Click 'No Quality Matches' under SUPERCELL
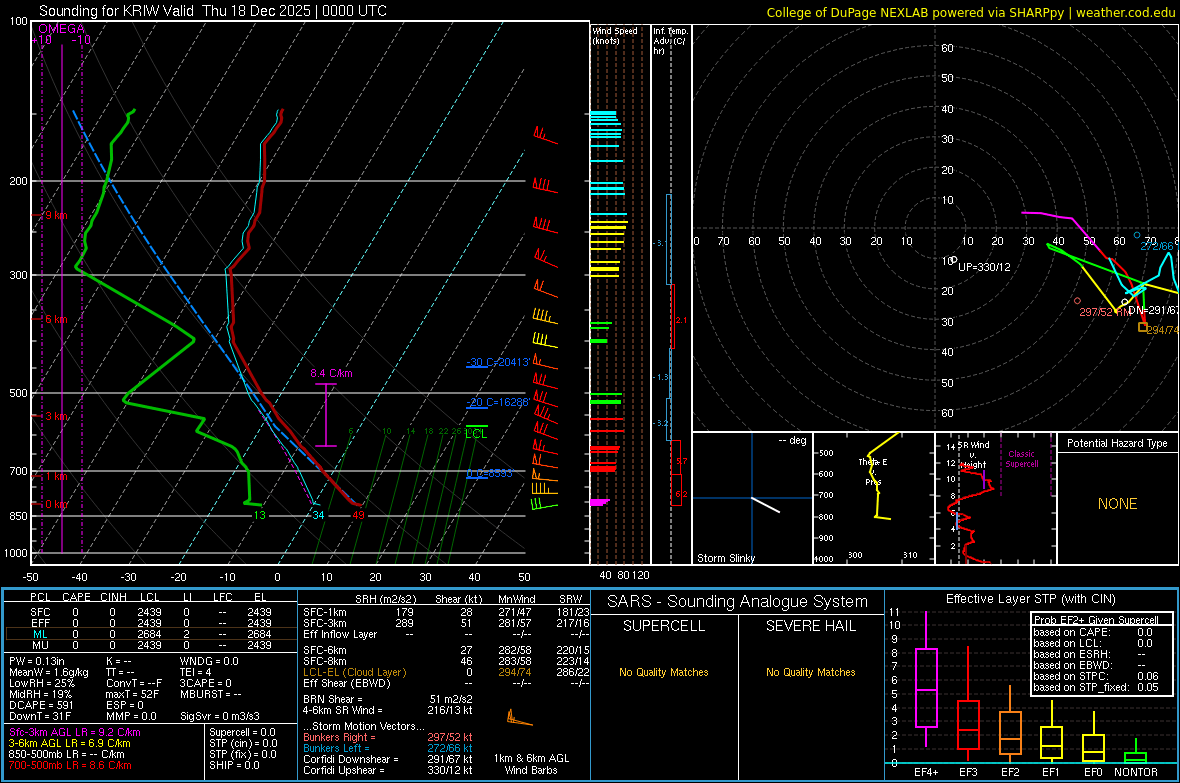This screenshot has width=1180, height=783. pos(664,672)
